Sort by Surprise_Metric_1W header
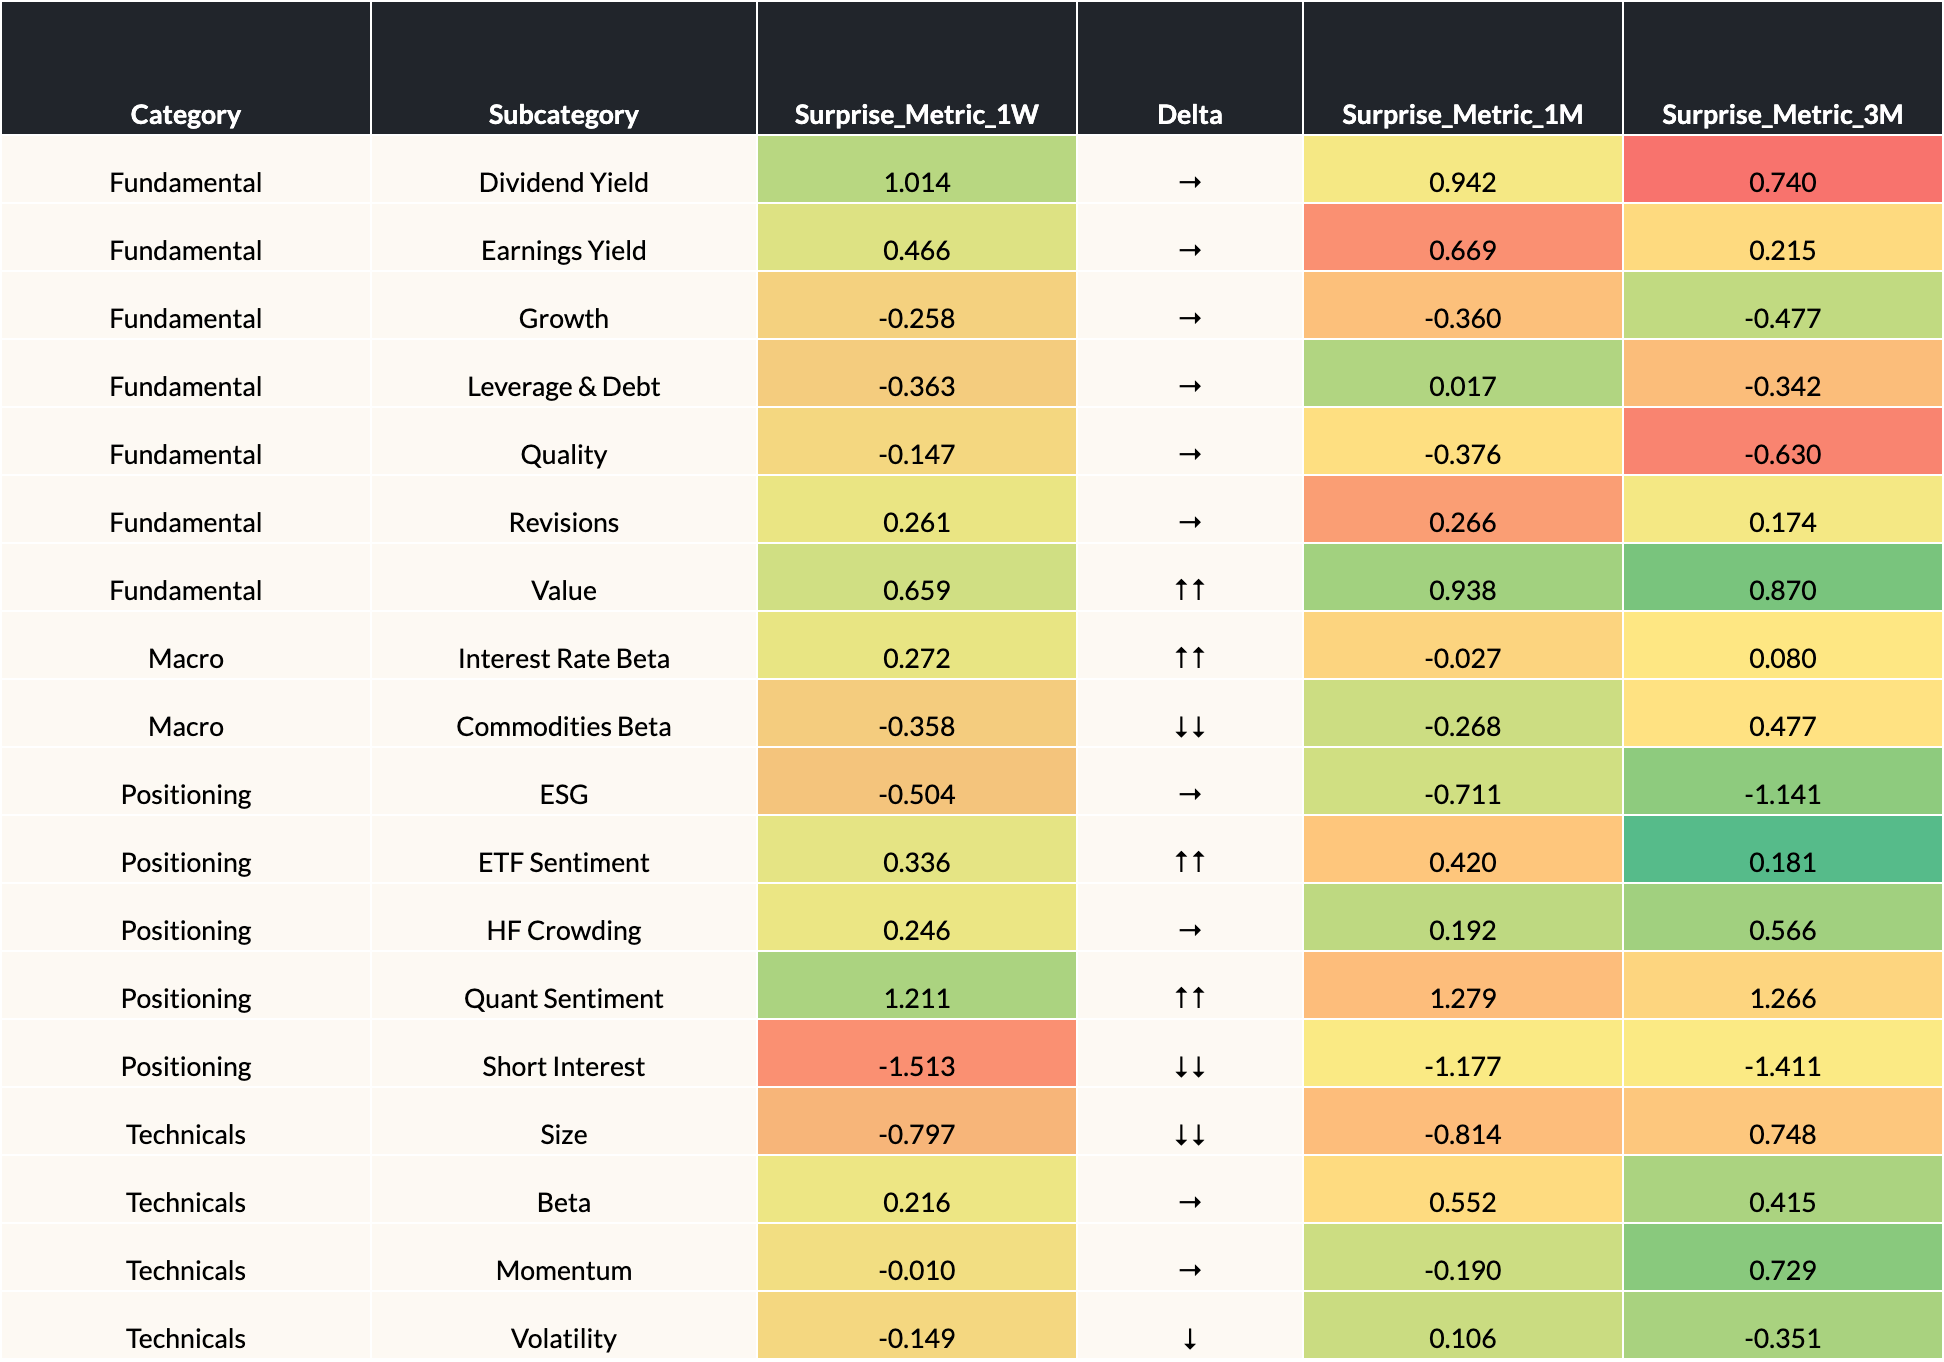The height and width of the screenshot is (1362, 1944). click(x=916, y=114)
